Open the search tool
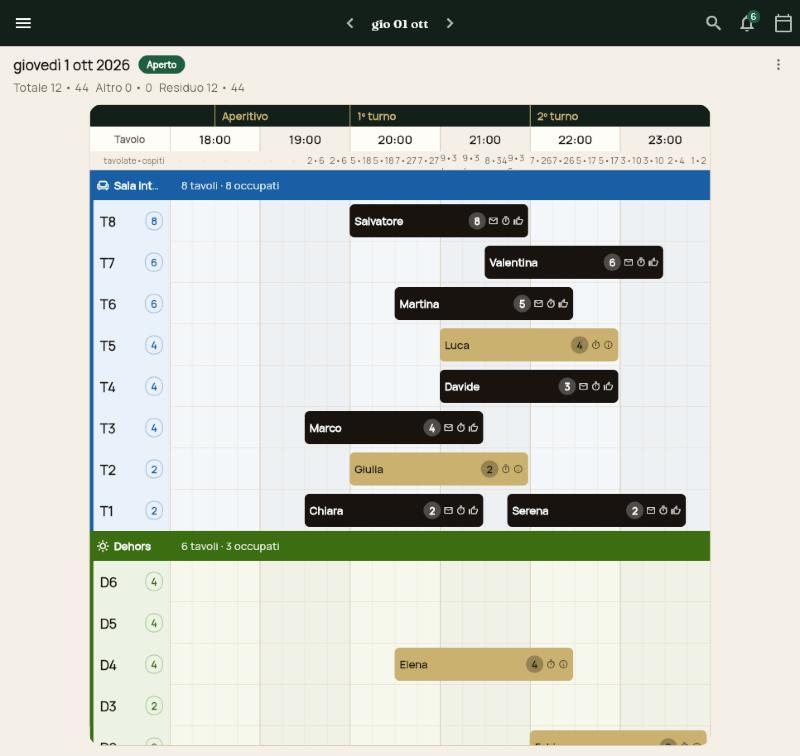This screenshot has height=756, width=800. [713, 23]
